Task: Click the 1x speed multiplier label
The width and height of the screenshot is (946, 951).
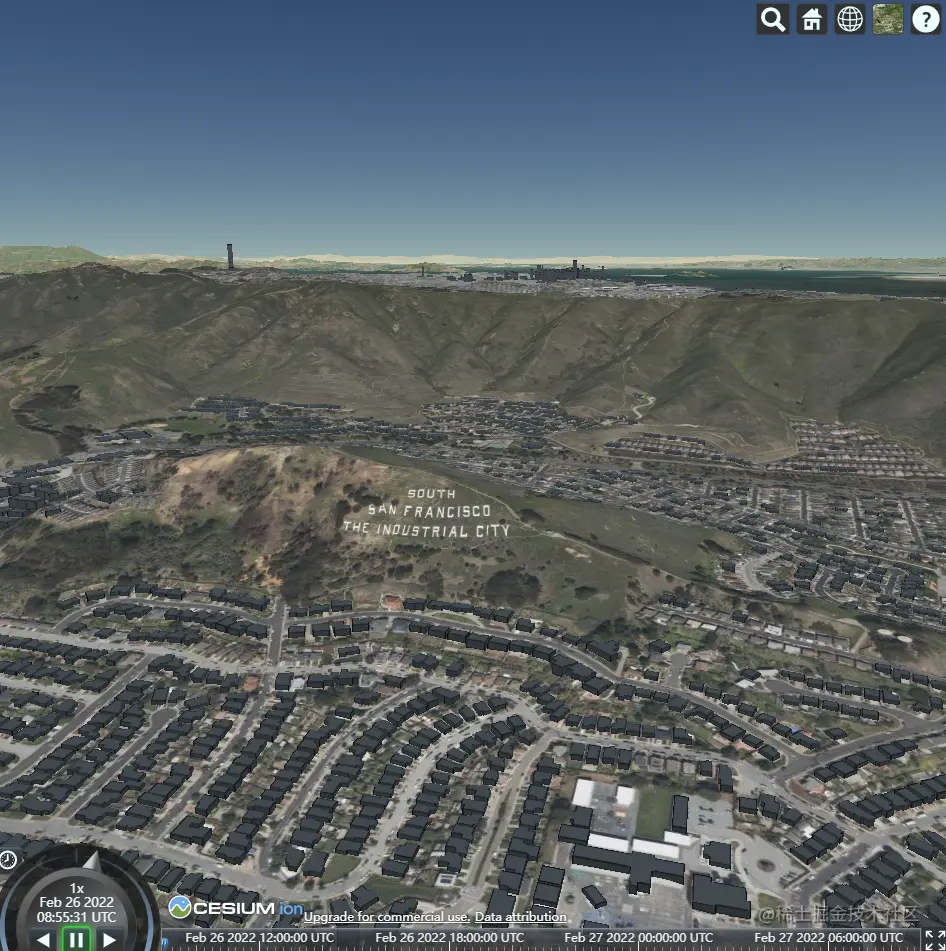Action: pyautogui.click(x=76, y=889)
